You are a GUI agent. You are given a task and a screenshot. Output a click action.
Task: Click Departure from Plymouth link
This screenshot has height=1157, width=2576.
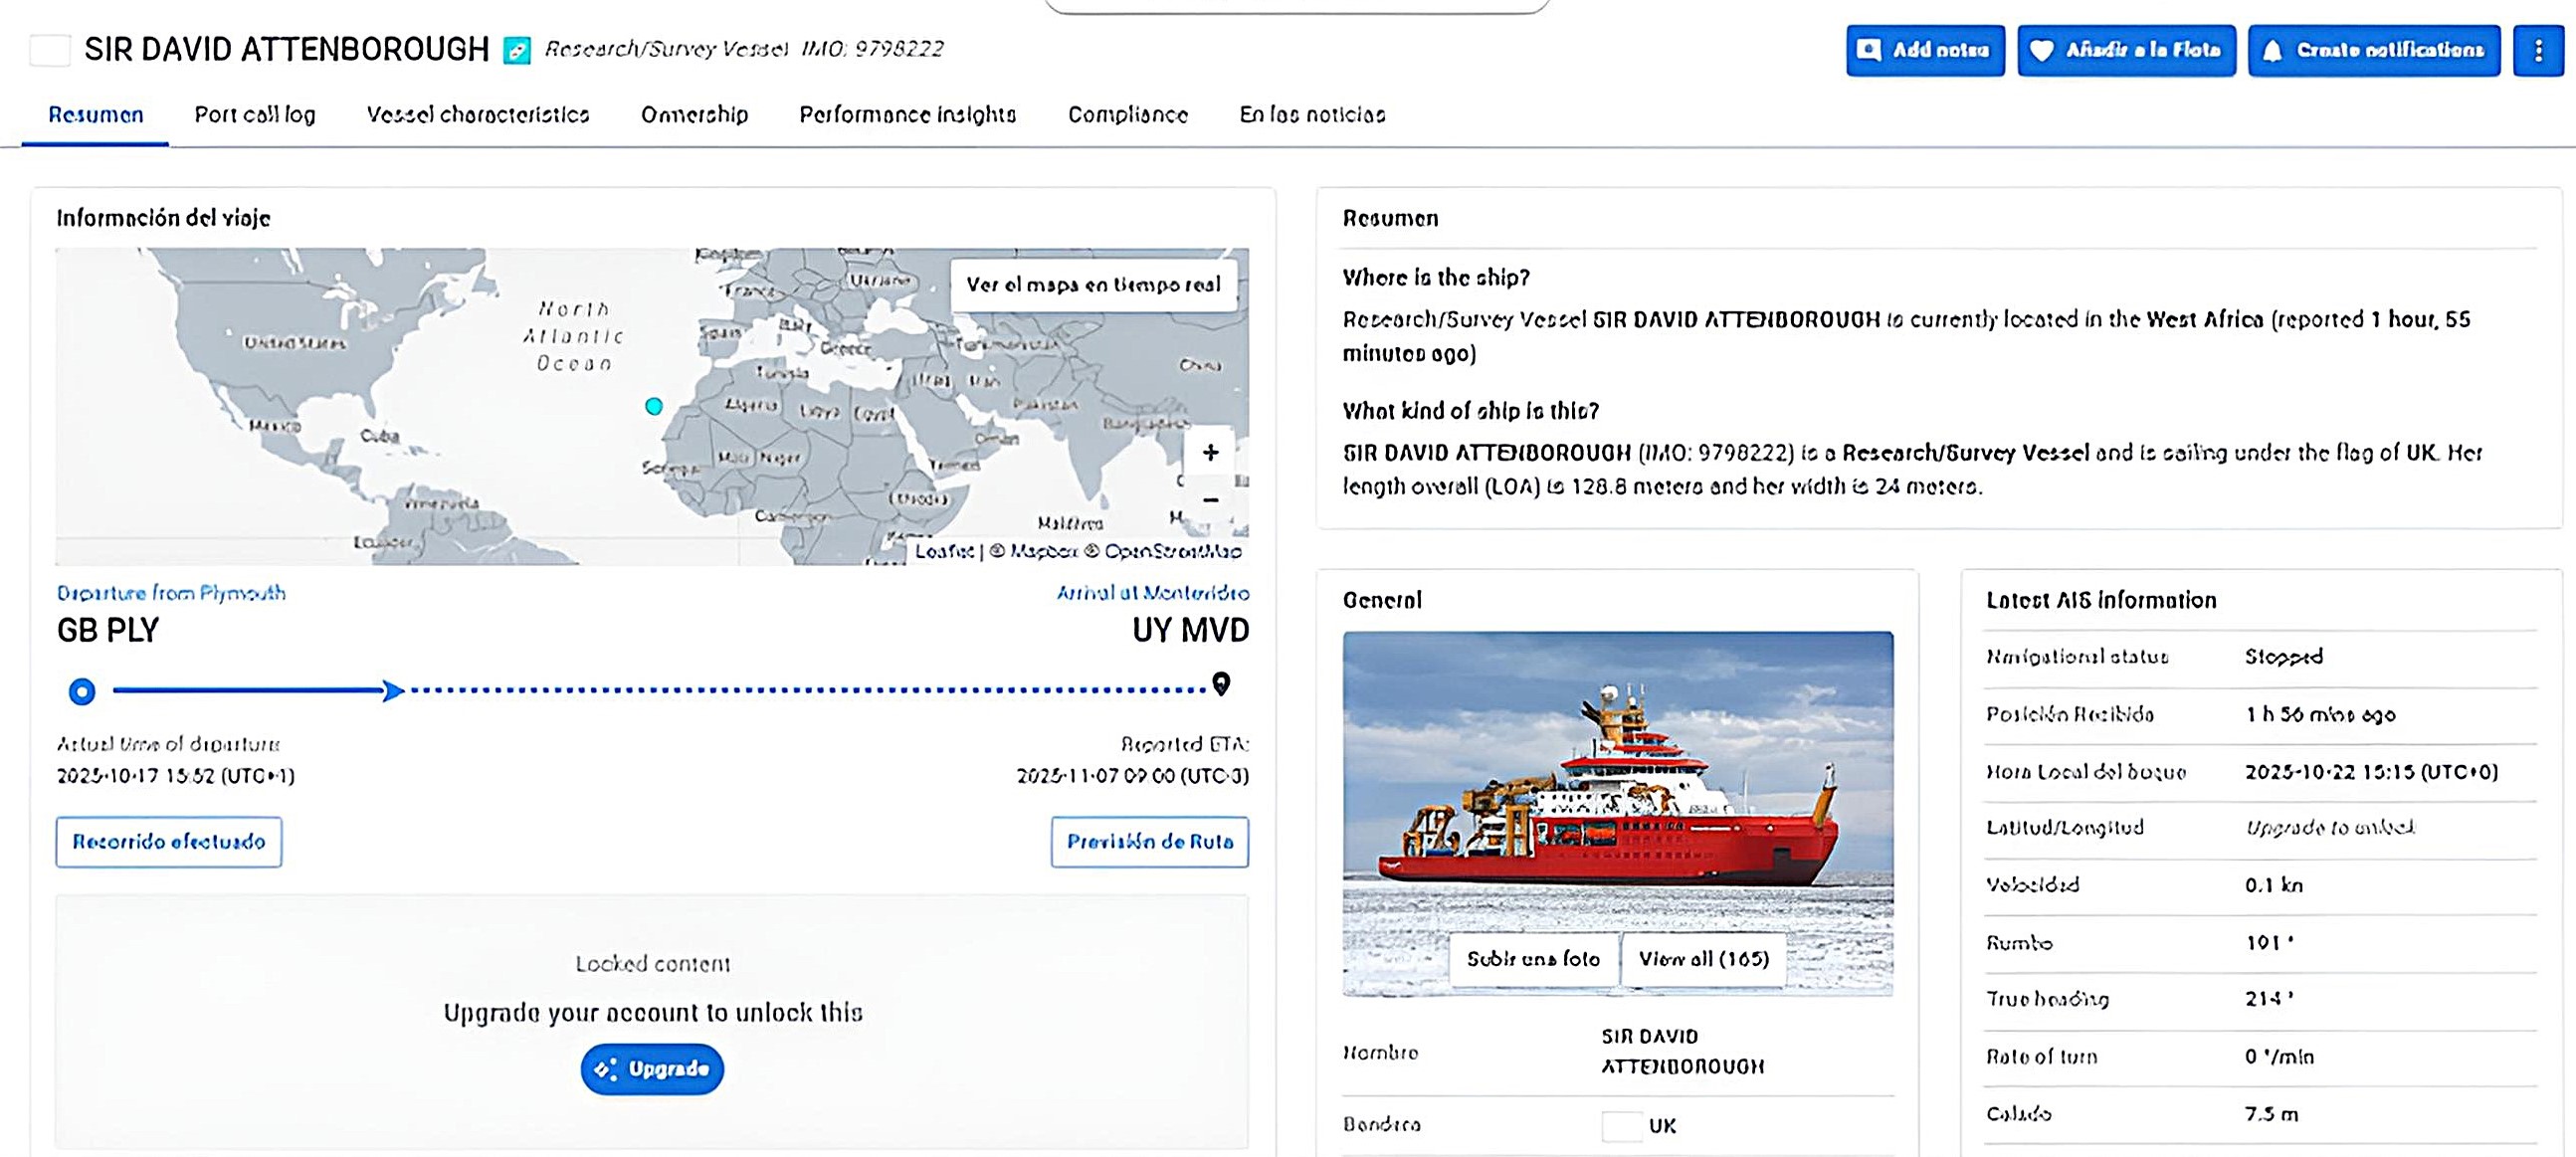(x=171, y=593)
